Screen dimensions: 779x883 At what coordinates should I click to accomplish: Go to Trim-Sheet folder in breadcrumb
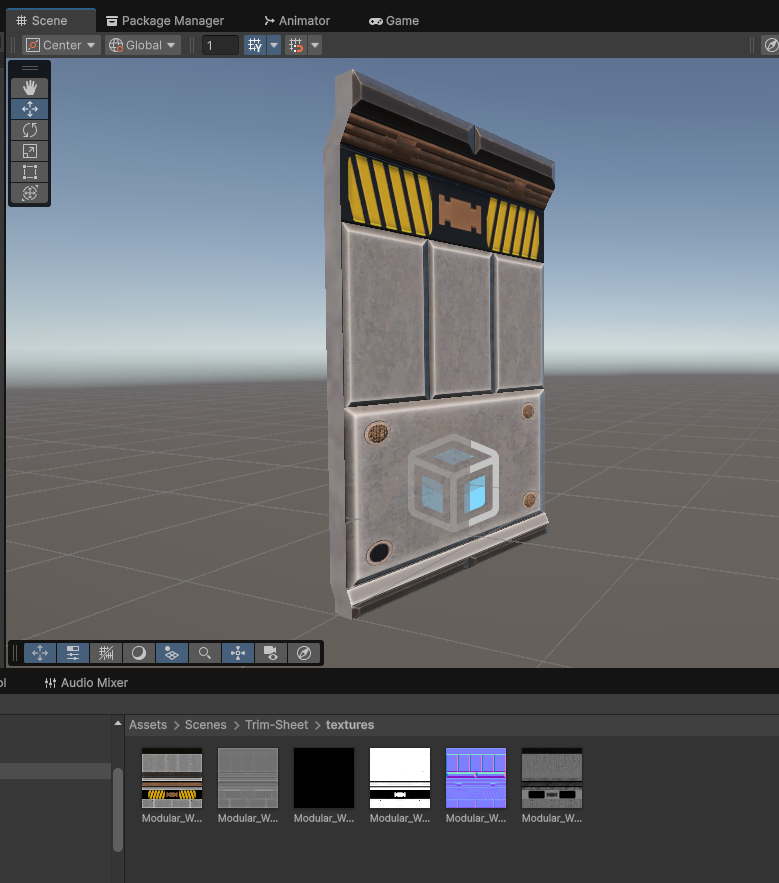277,725
